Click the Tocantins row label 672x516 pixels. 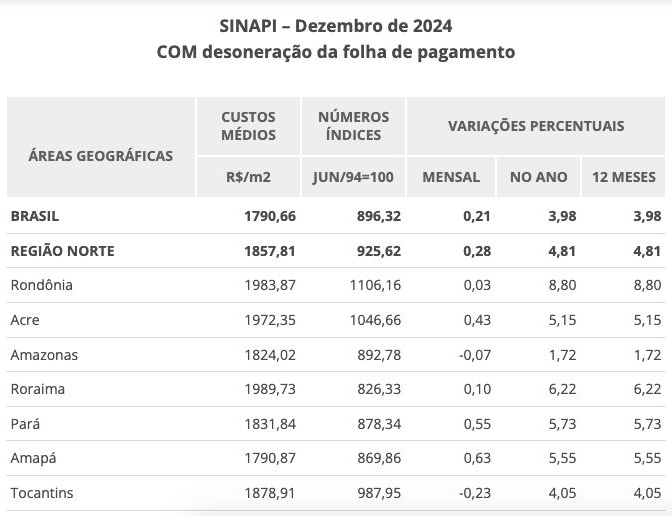[x=42, y=493]
